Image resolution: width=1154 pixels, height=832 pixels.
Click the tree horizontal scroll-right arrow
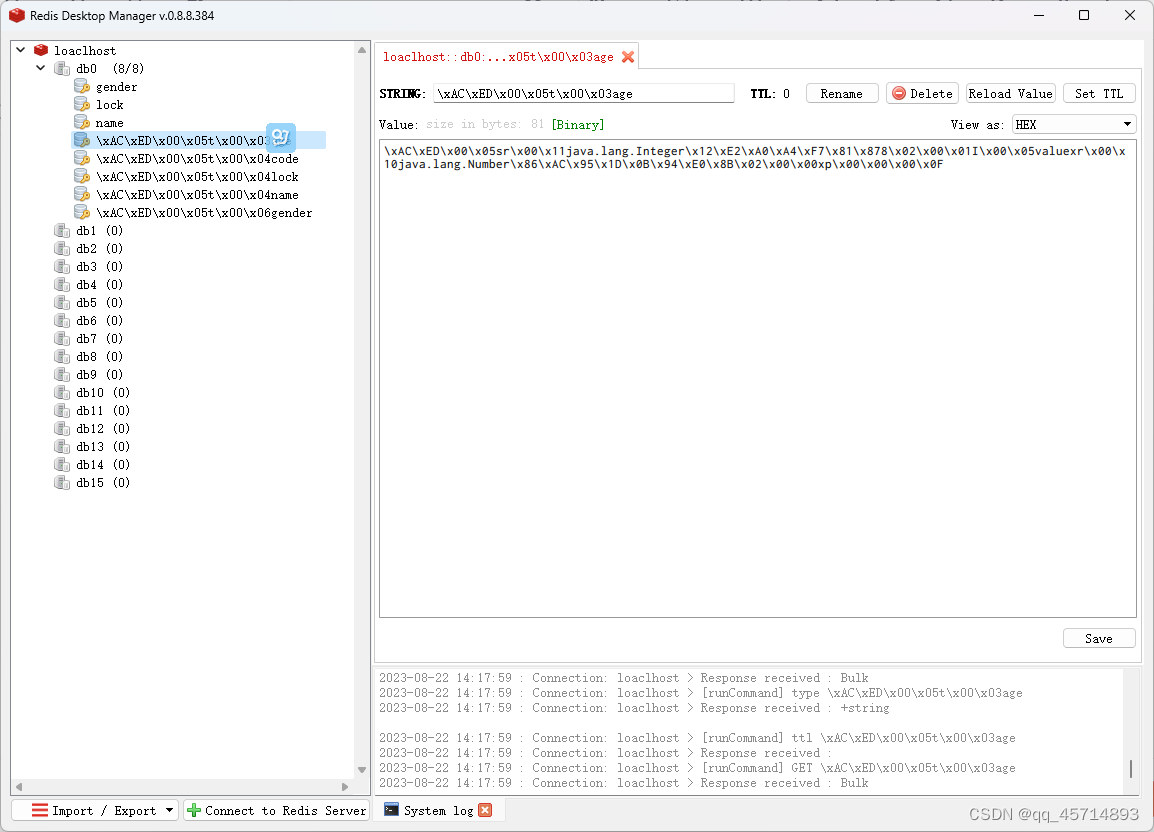point(344,786)
